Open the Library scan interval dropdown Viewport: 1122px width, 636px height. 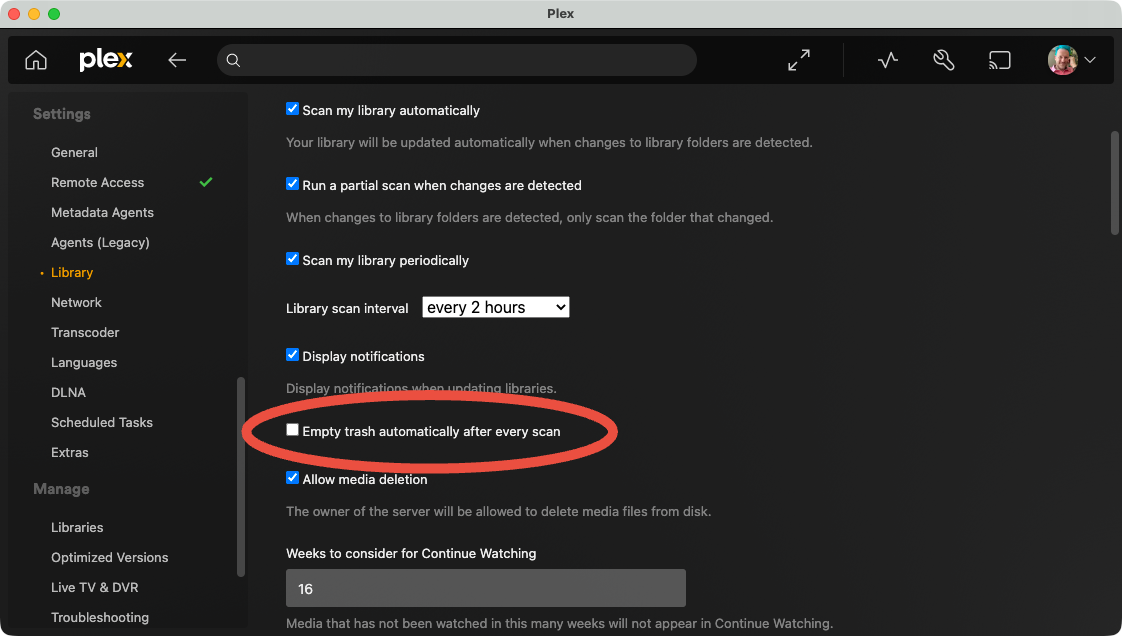pos(496,308)
